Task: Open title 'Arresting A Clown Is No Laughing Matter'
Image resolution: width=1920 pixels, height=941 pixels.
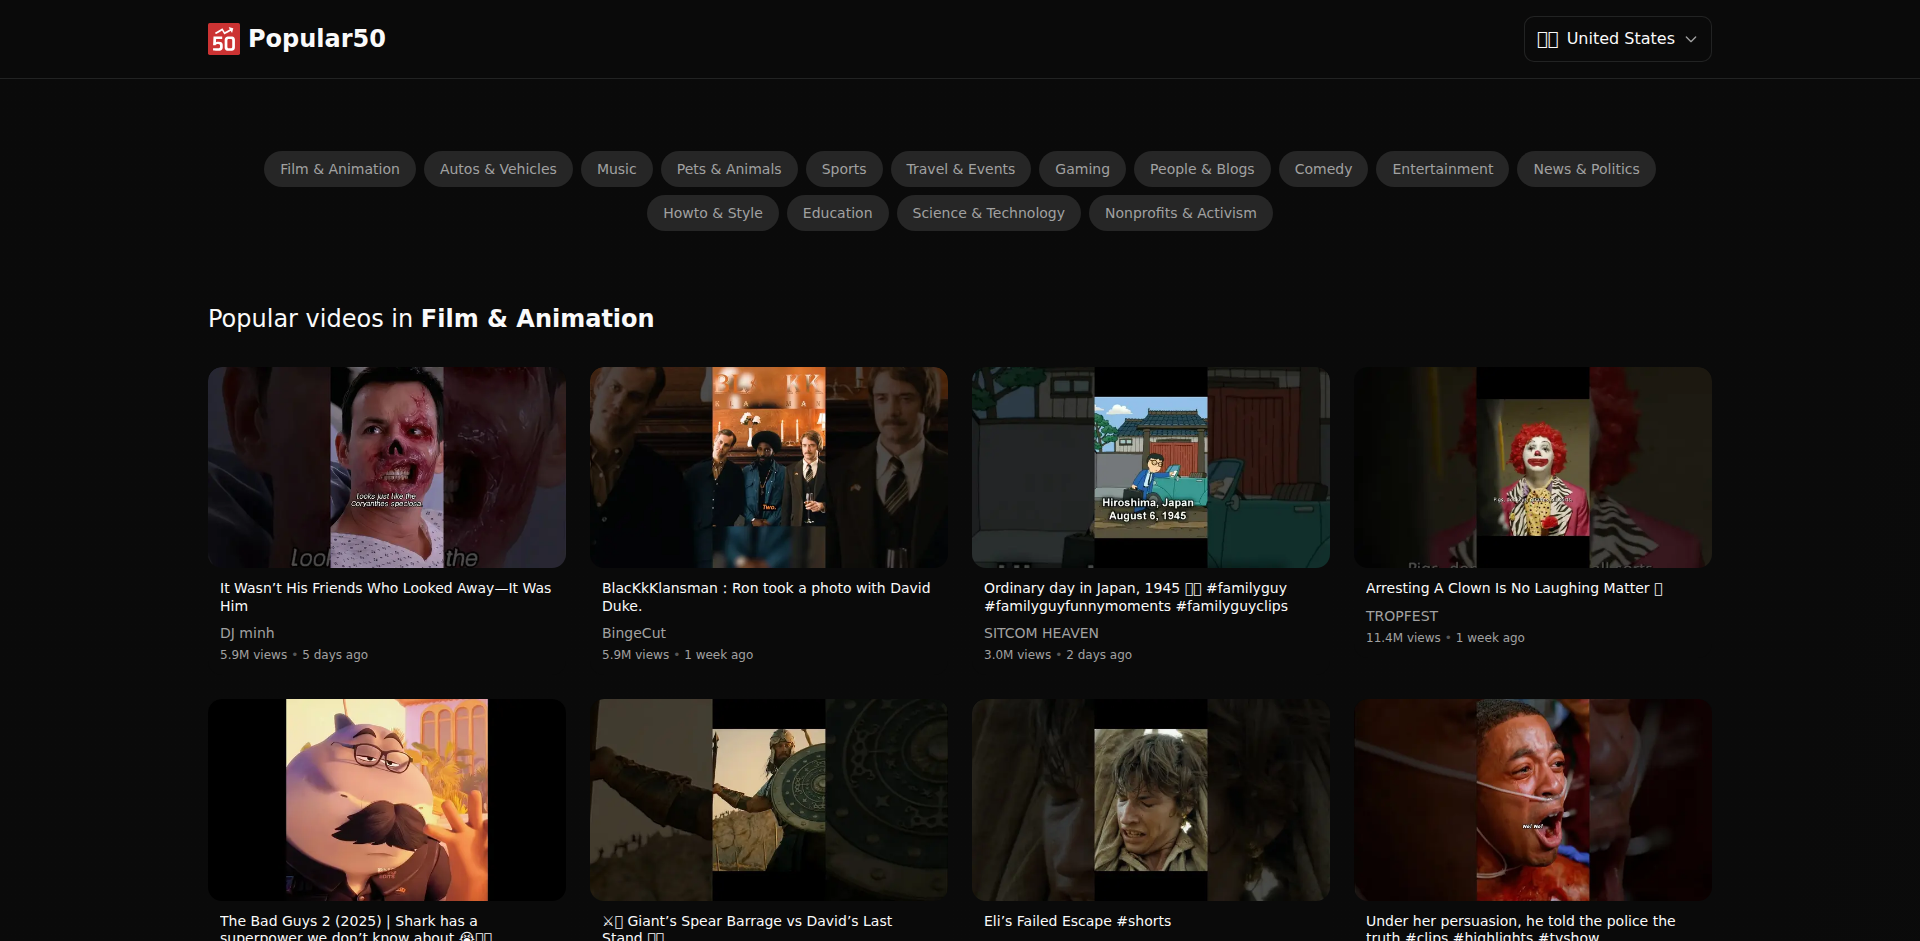Action: click(x=1514, y=588)
